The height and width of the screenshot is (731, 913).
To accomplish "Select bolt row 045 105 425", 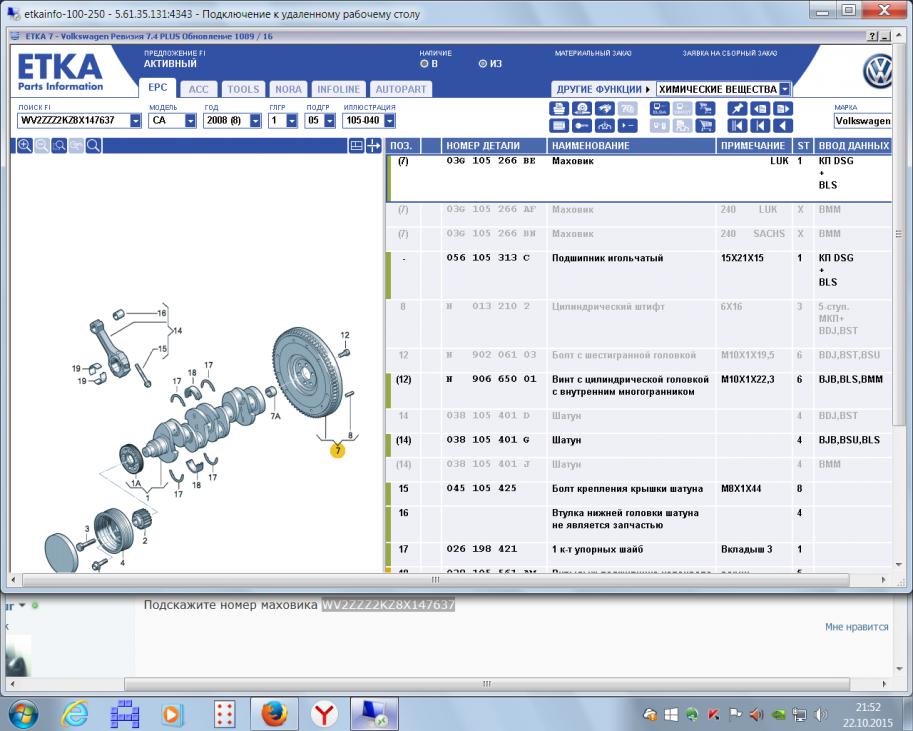I will [639, 493].
